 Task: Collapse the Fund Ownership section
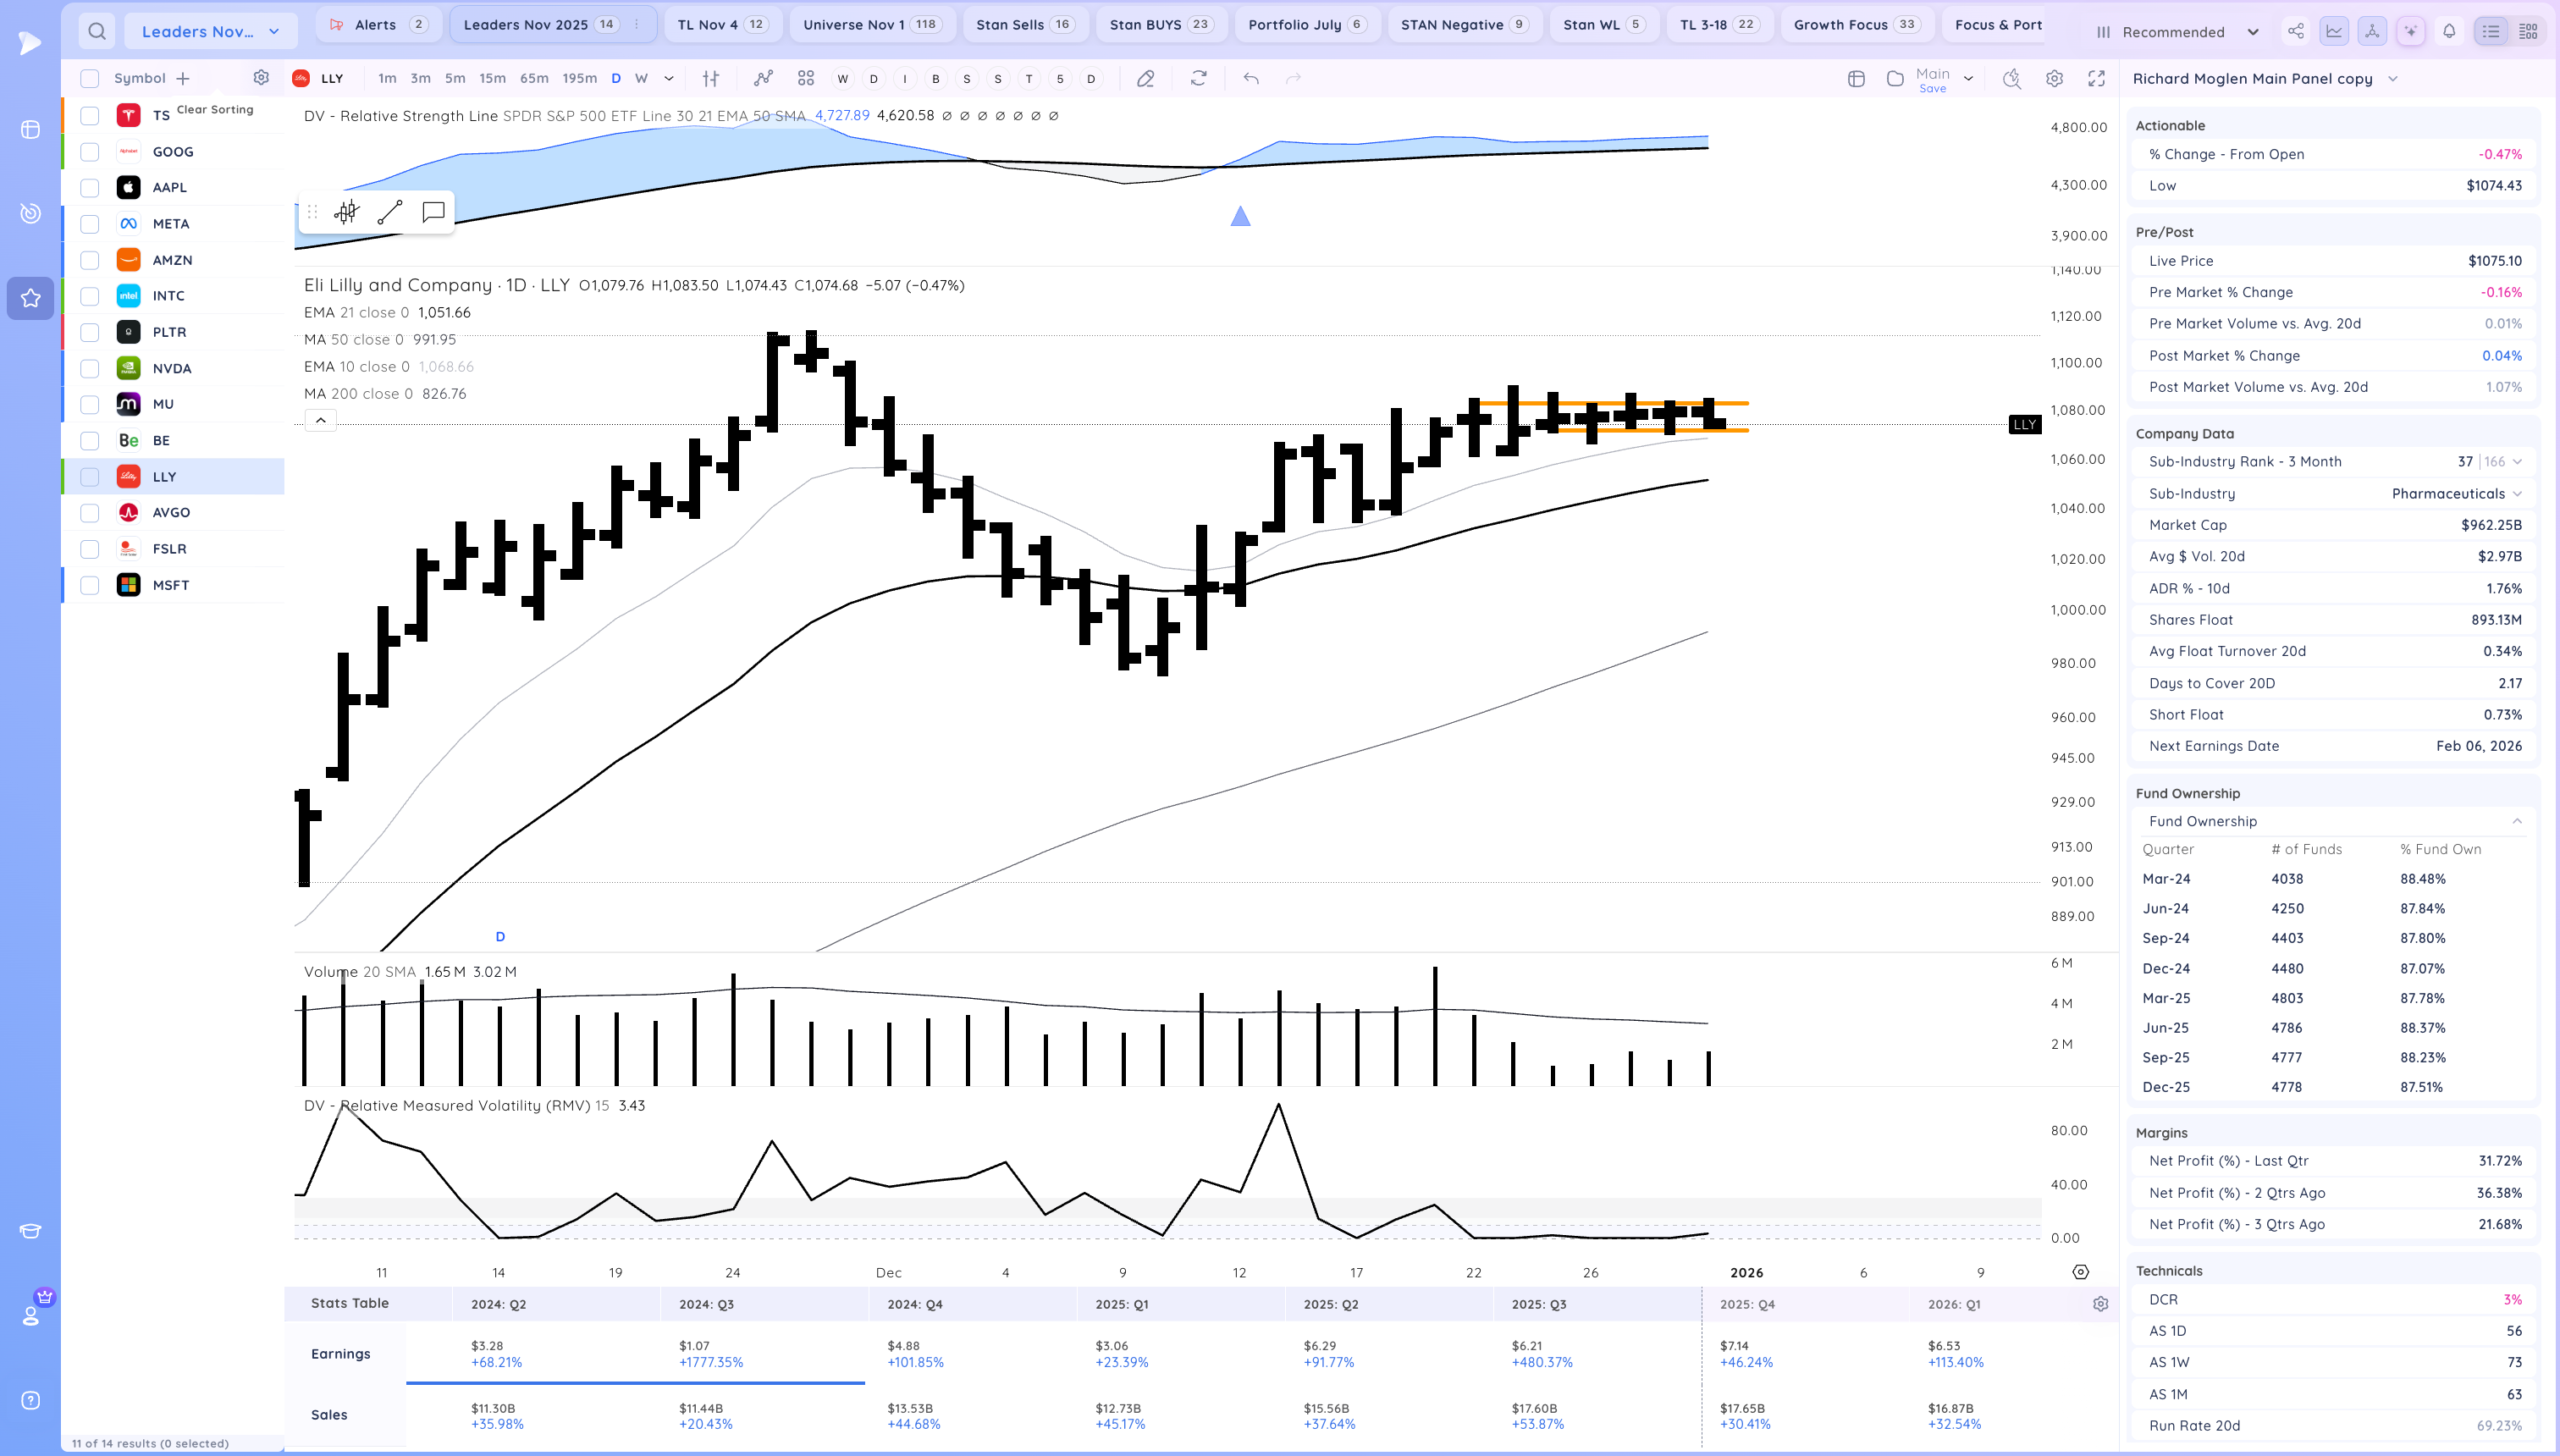2516,821
